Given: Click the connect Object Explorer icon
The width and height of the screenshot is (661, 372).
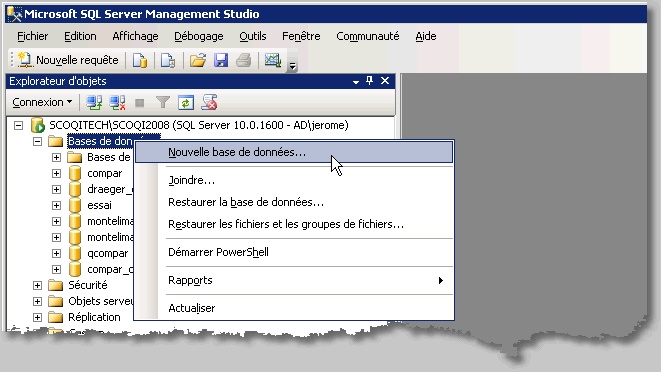Looking at the screenshot, I should [94, 102].
